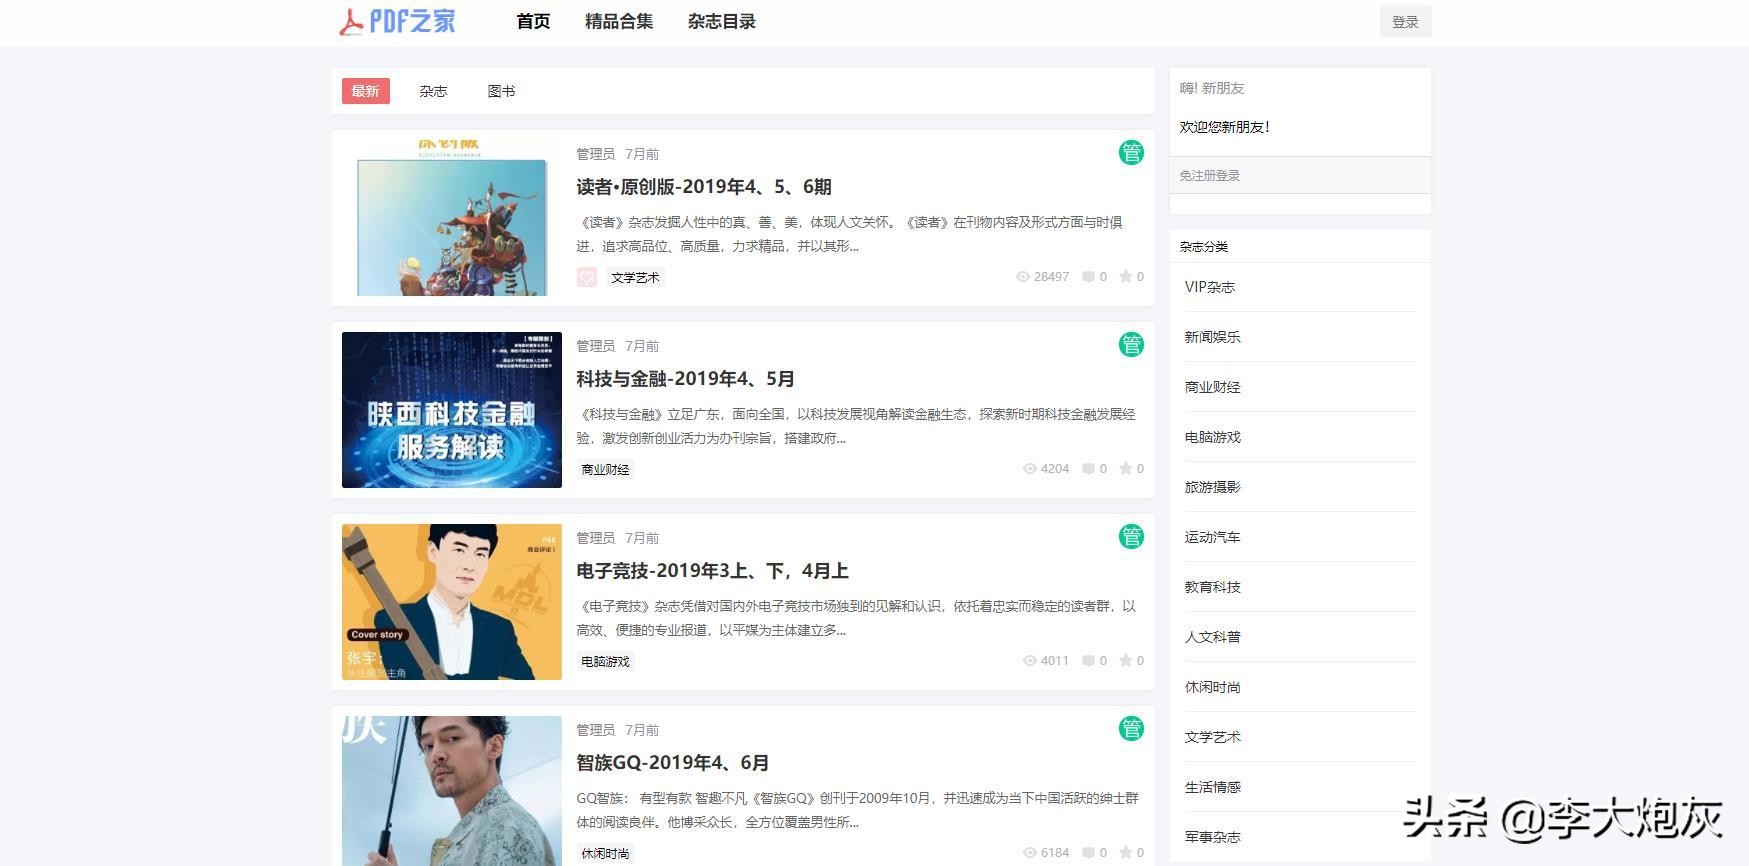Select the 最新 tab
This screenshot has width=1749, height=866.
[365, 91]
